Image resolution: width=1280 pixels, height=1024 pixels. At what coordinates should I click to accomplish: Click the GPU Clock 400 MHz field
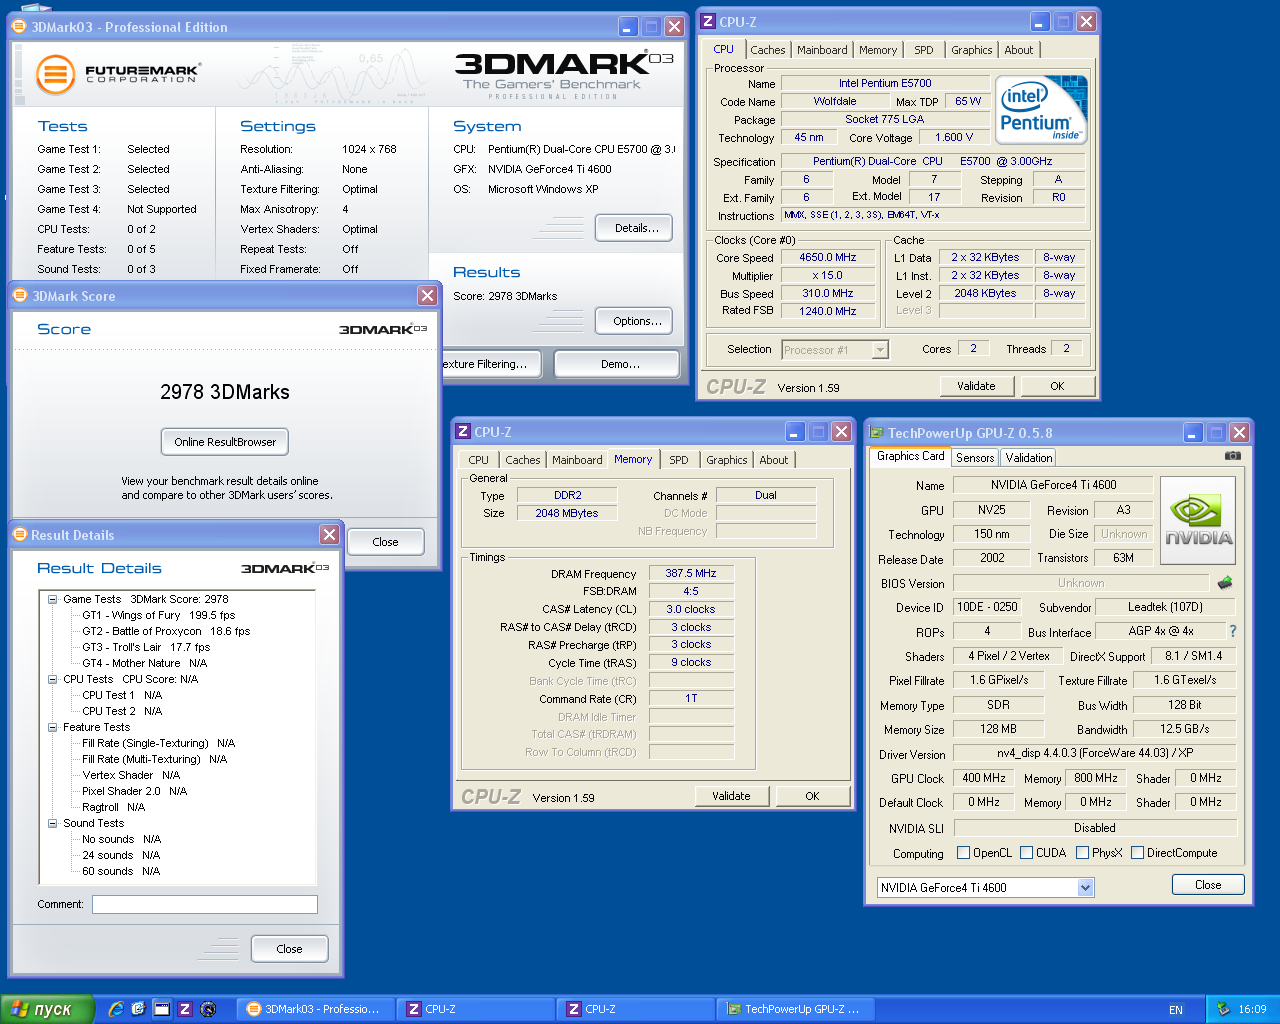click(984, 778)
